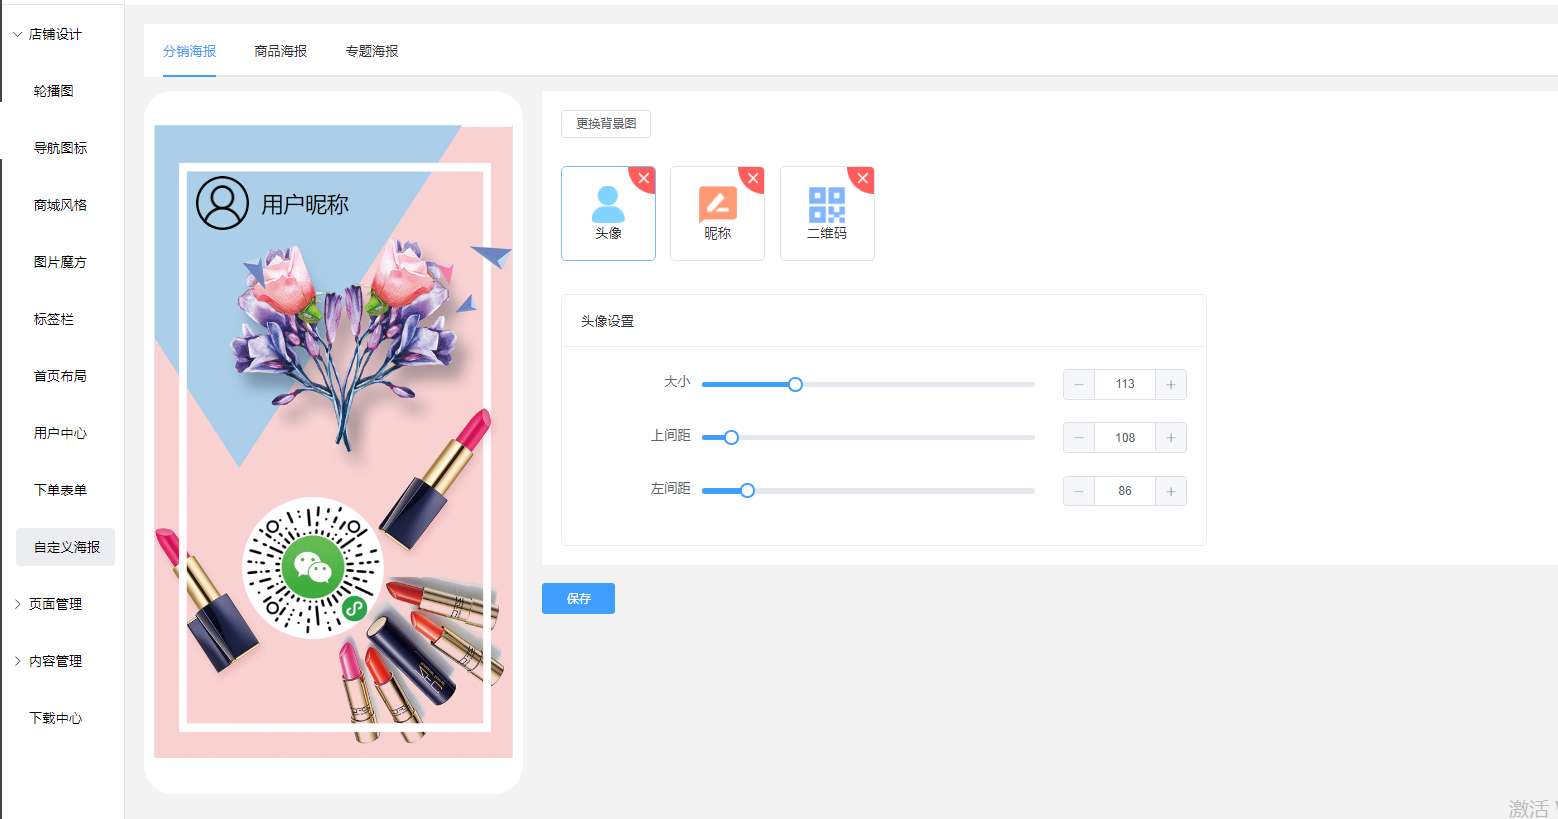Switch to the 商品海报 tab
The width and height of the screenshot is (1558, 819).
tap(281, 51)
